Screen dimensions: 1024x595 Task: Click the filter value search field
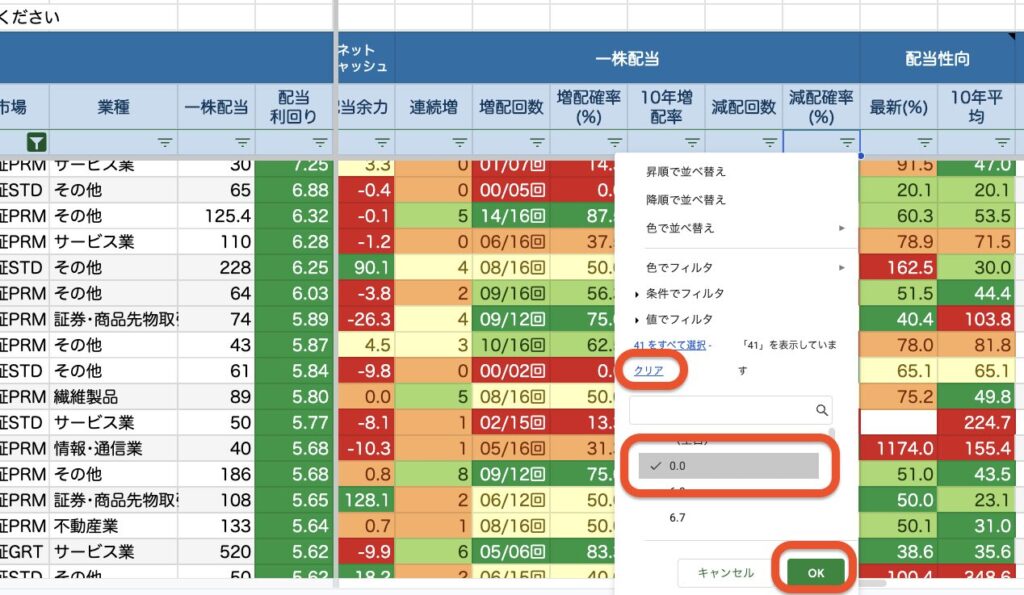720,410
